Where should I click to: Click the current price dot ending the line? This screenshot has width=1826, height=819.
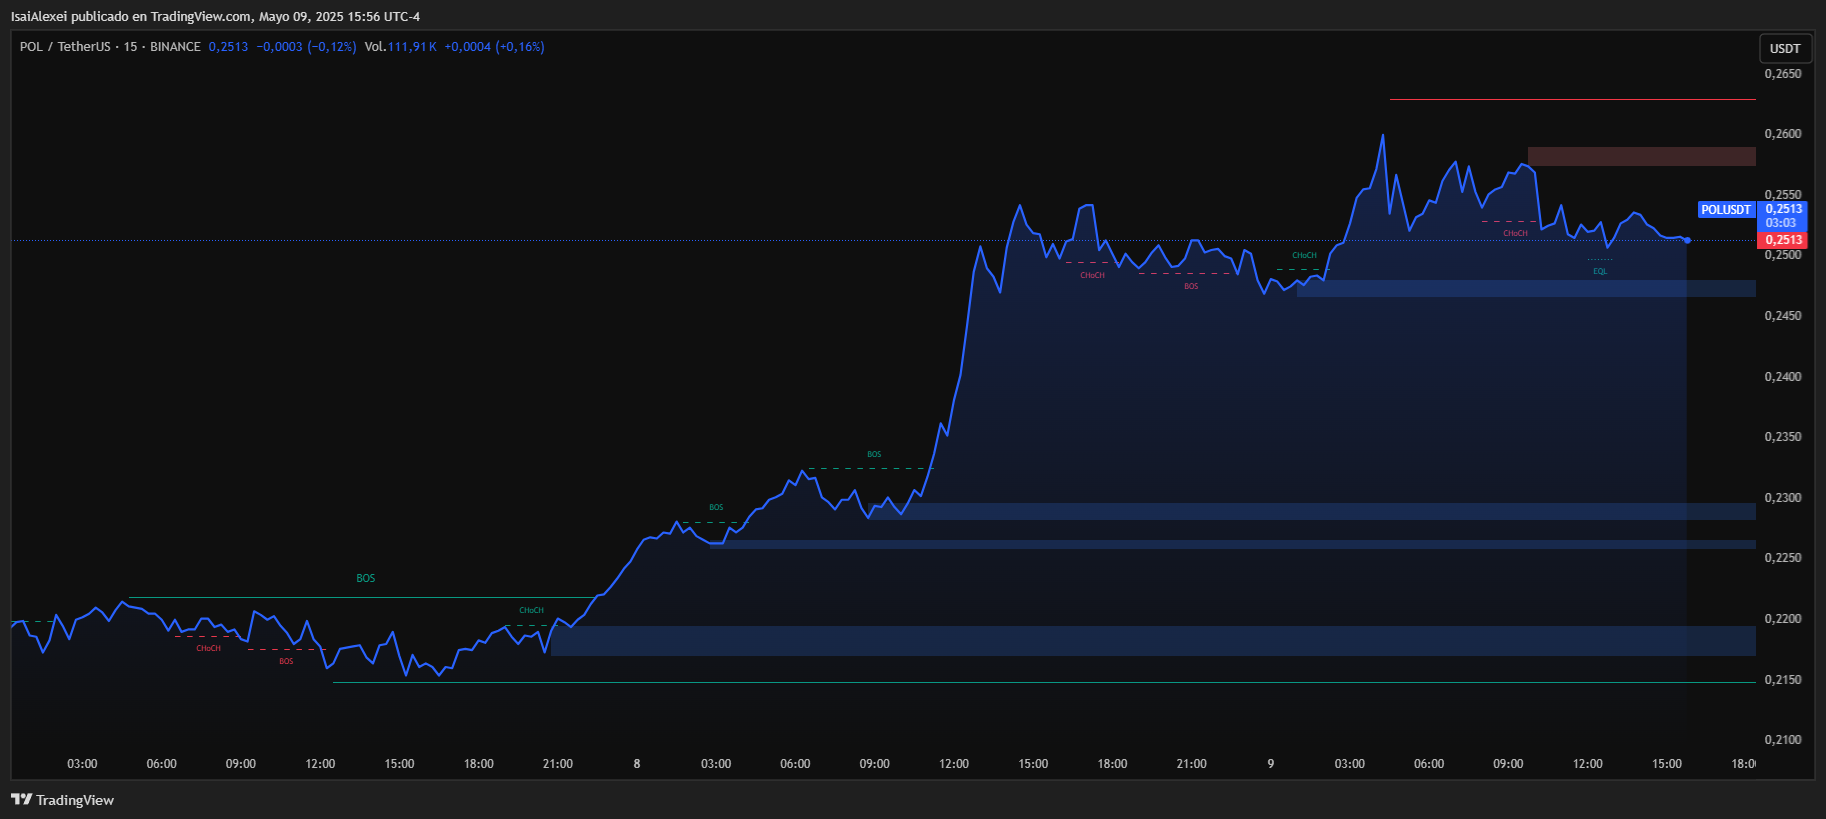tap(1687, 240)
